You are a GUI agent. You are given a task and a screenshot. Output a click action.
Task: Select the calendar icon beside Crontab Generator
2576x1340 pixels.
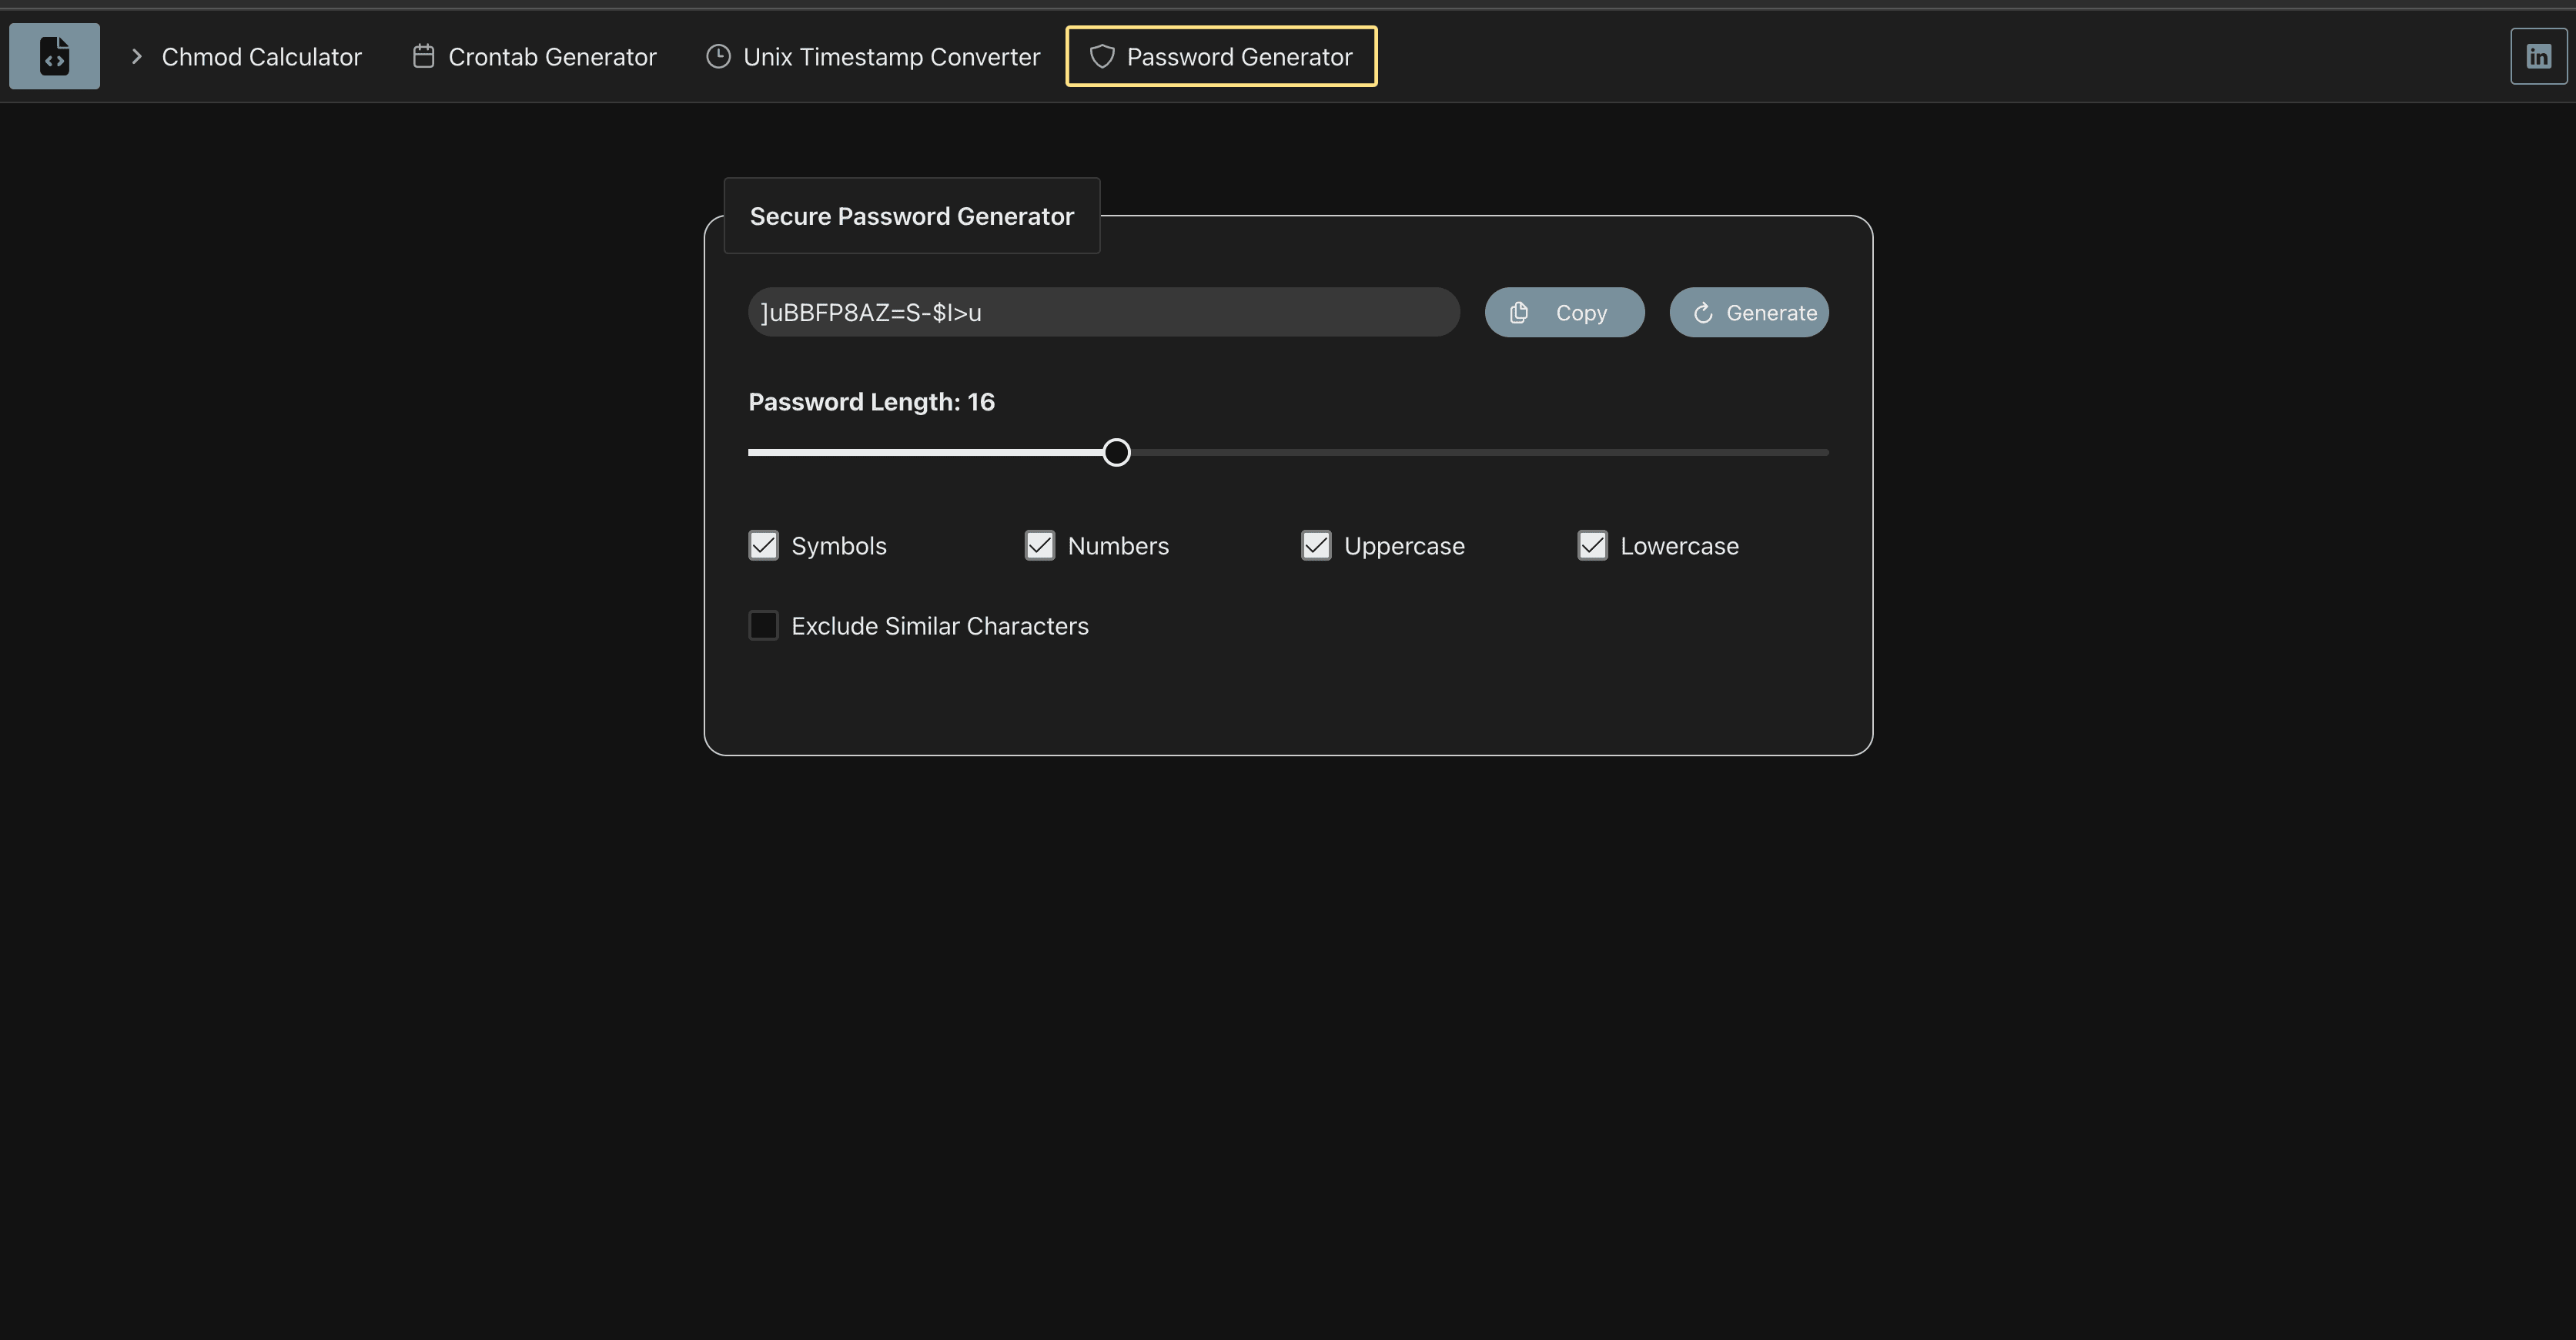423,56
